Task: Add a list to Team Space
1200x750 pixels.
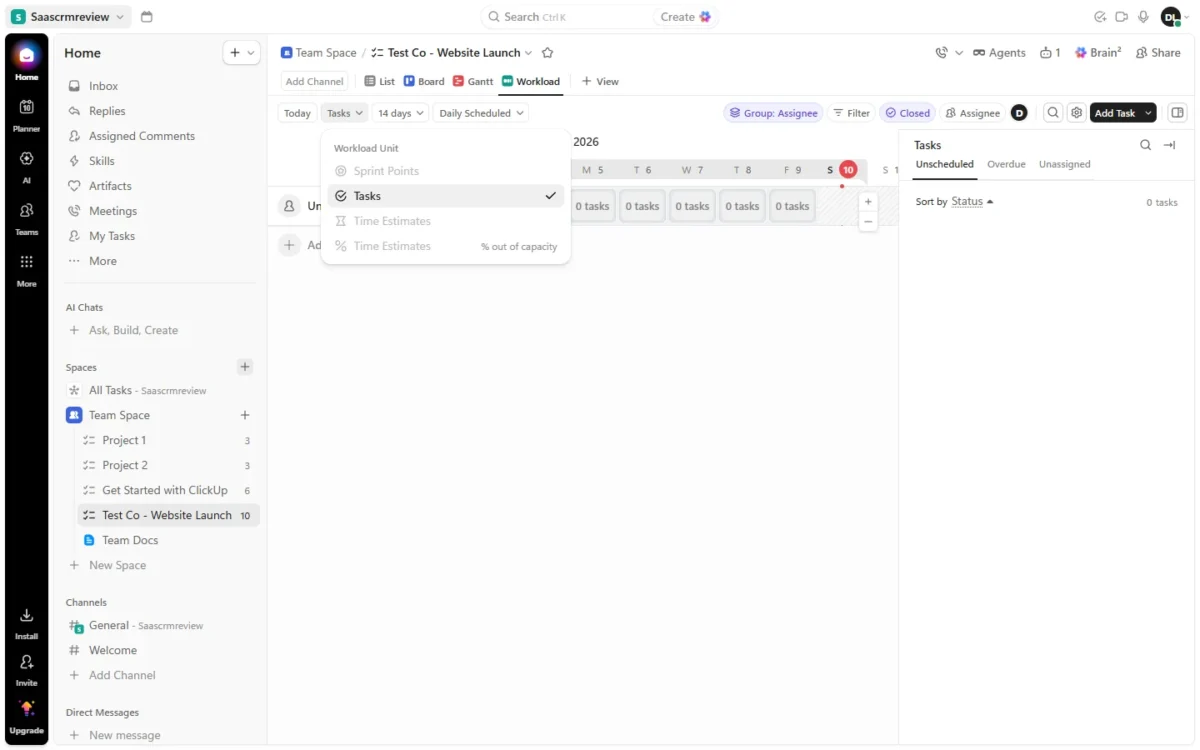Action: (x=245, y=415)
